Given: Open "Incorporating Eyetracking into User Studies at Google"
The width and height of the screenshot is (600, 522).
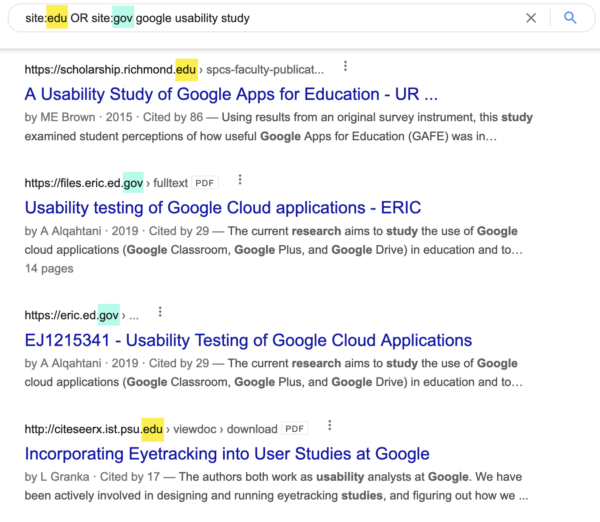Looking at the screenshot, I should (227, 454).
